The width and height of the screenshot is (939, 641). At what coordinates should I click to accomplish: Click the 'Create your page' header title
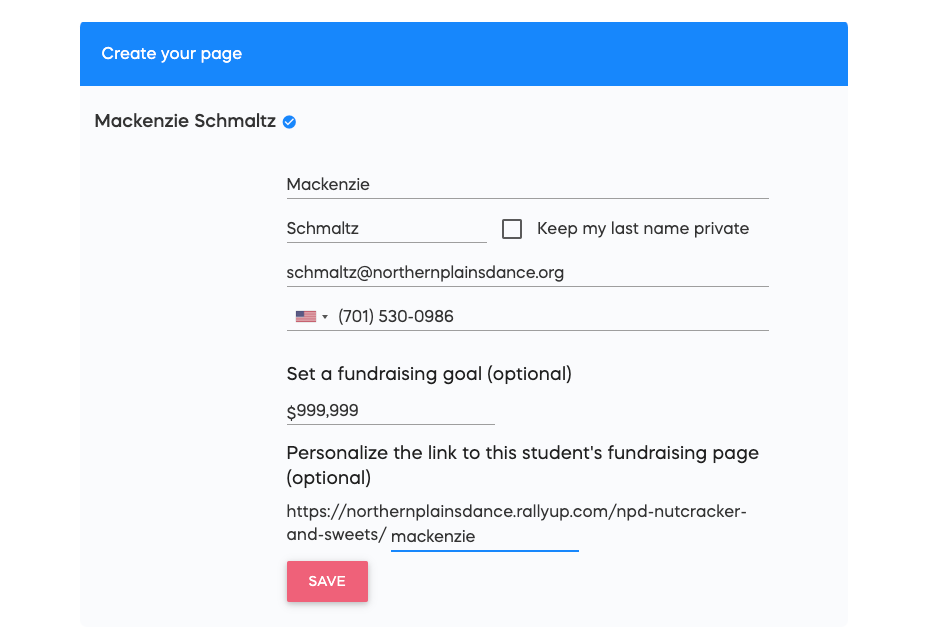point(171,54)
